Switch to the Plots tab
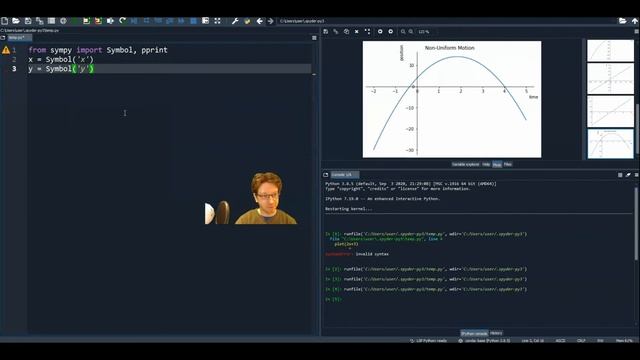Image resolution: width=640 pixels, height=360 pixels. (x=497, y=164)
